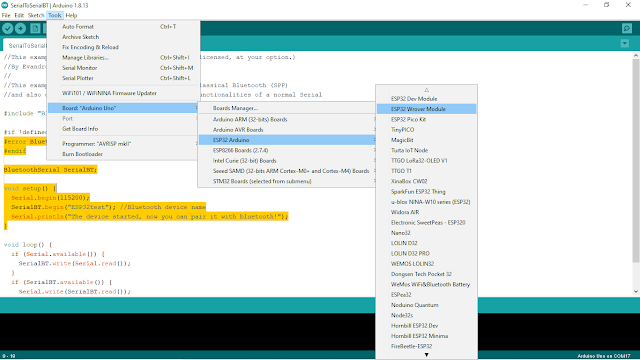Open Serial Plotter entry
This screenshot has width=640, height=360.
click(x=123, y=78)
